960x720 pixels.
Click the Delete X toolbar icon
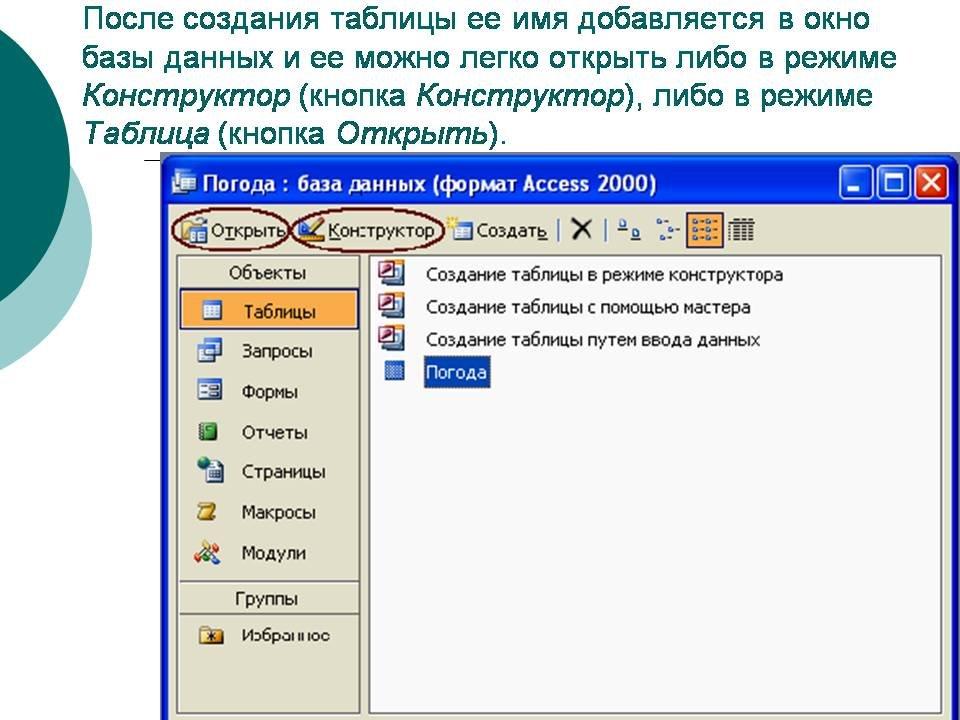coord(581,230)
